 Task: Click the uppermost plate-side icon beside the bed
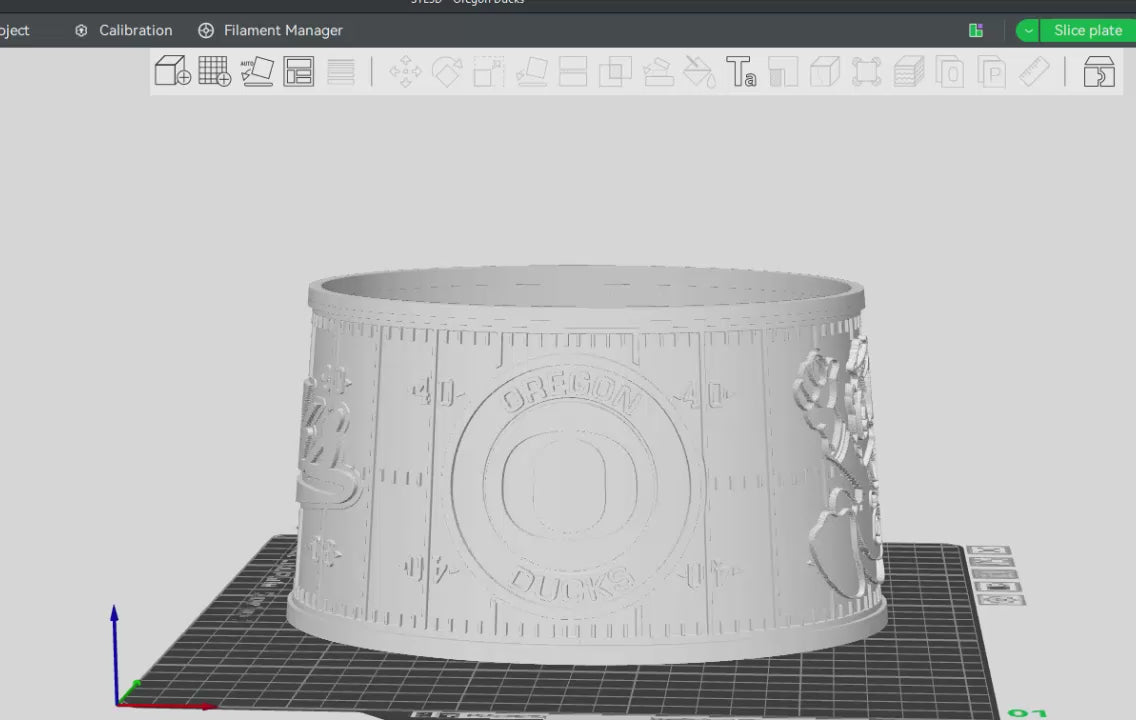point(988,551)
